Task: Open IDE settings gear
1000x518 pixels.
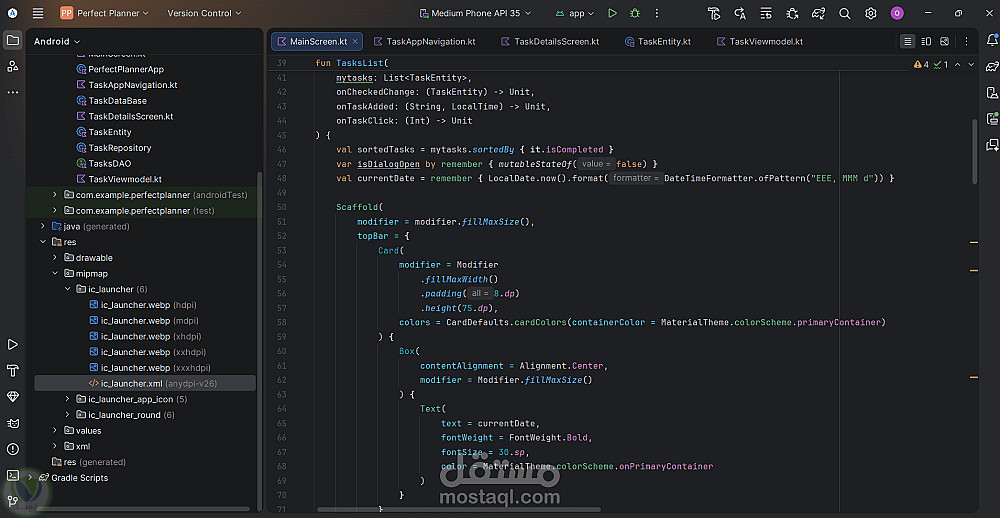Action: (871, 13)
